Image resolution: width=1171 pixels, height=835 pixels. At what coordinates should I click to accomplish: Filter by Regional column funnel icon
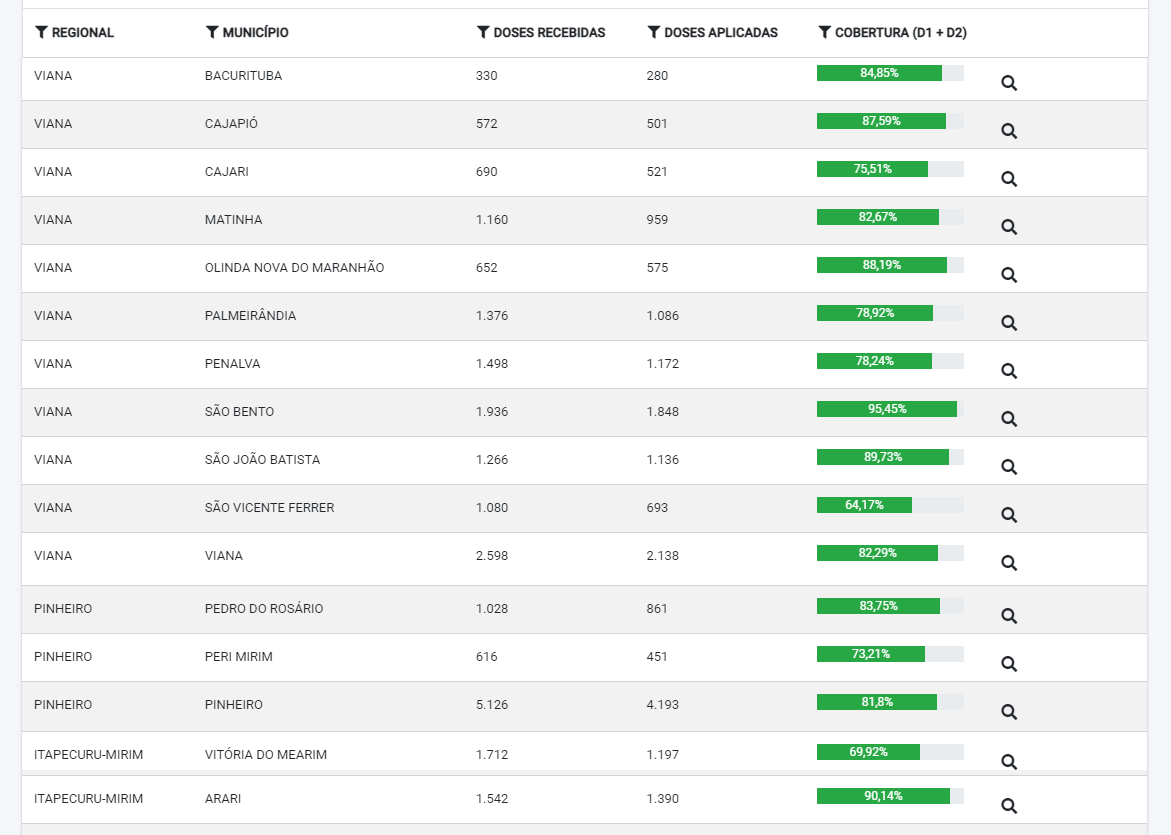pos(41,32)
